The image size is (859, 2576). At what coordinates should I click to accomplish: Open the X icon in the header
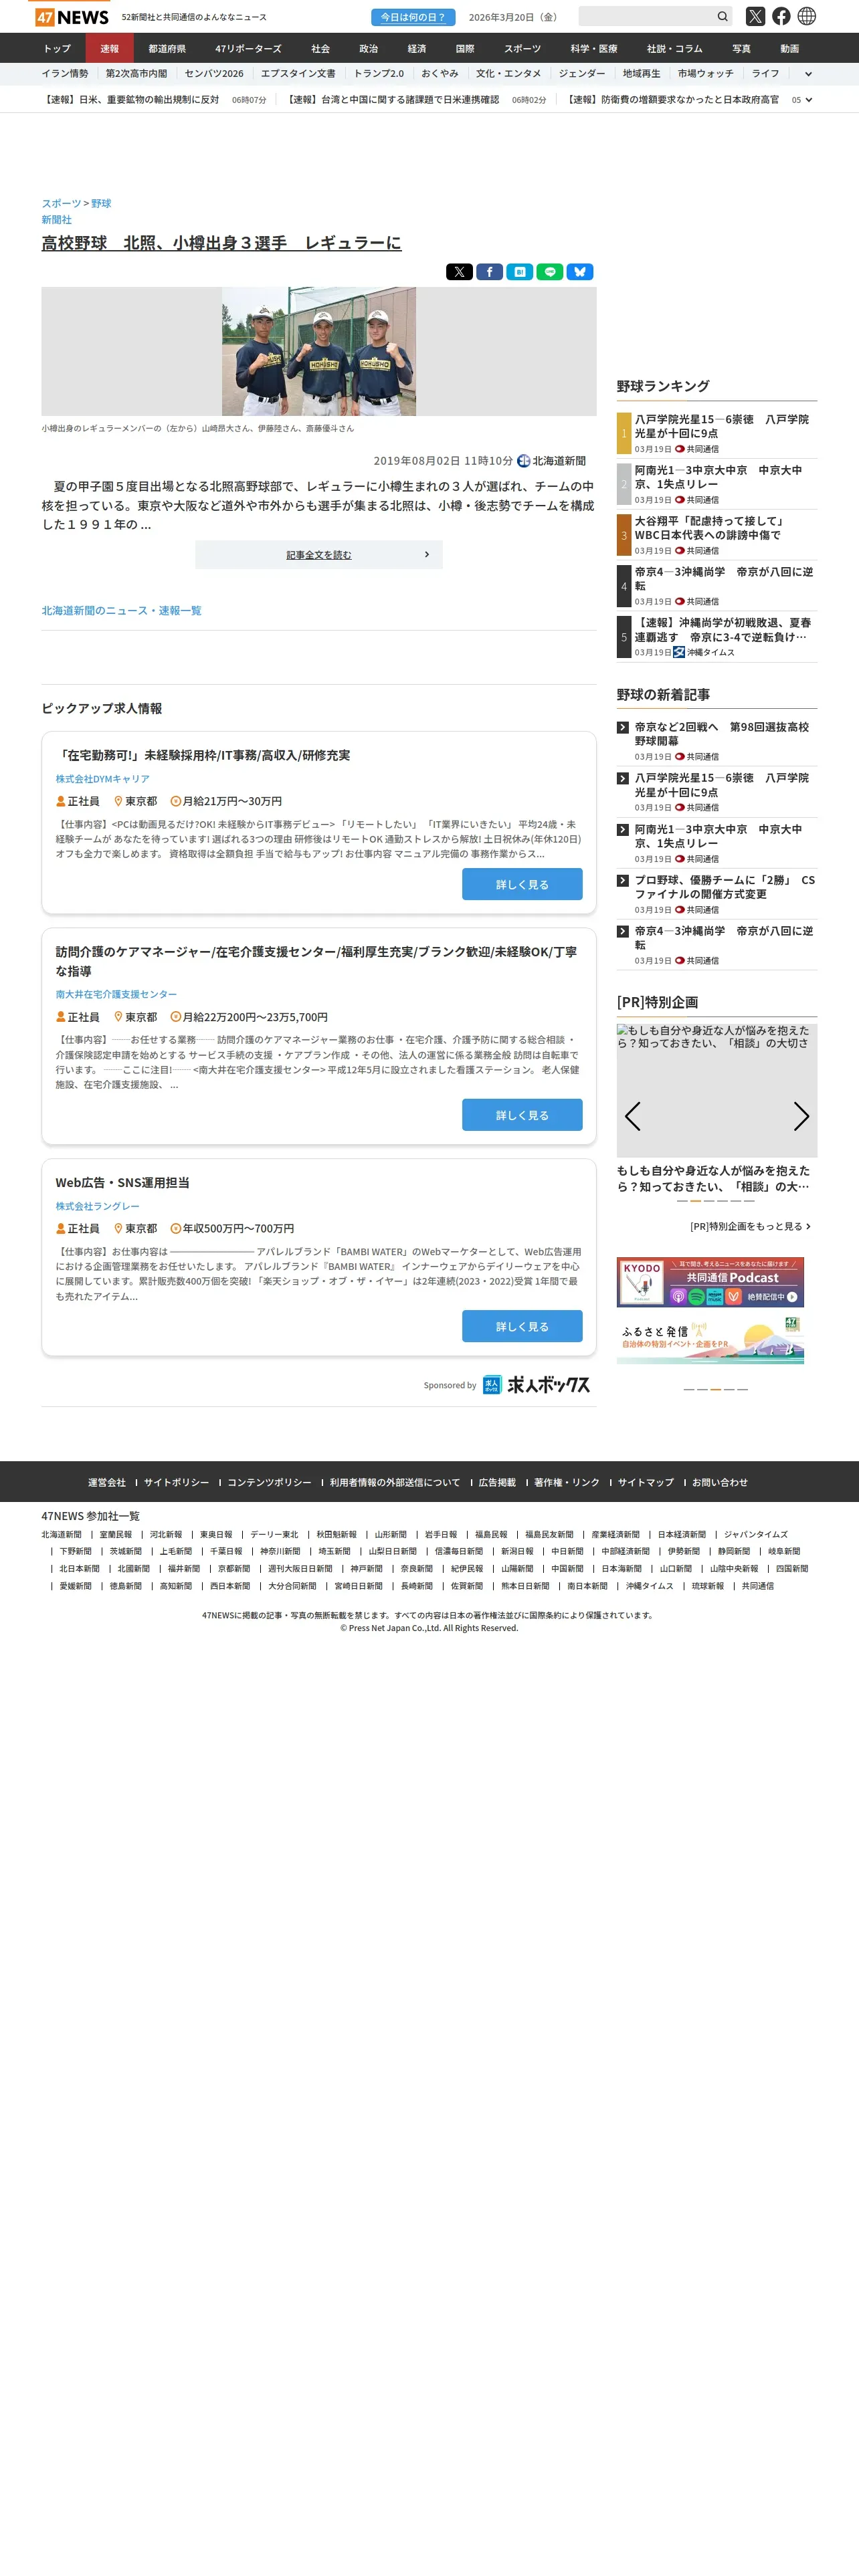755,16
